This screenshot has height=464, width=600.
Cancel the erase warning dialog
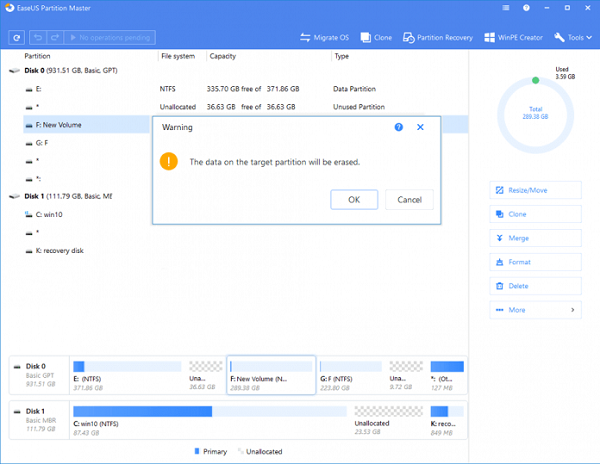409,199
